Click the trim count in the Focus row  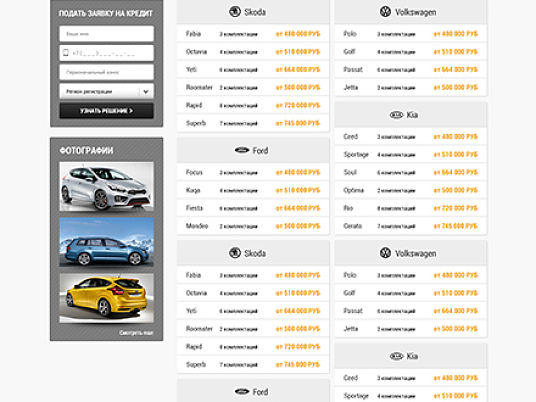click(x=238, y=173)
